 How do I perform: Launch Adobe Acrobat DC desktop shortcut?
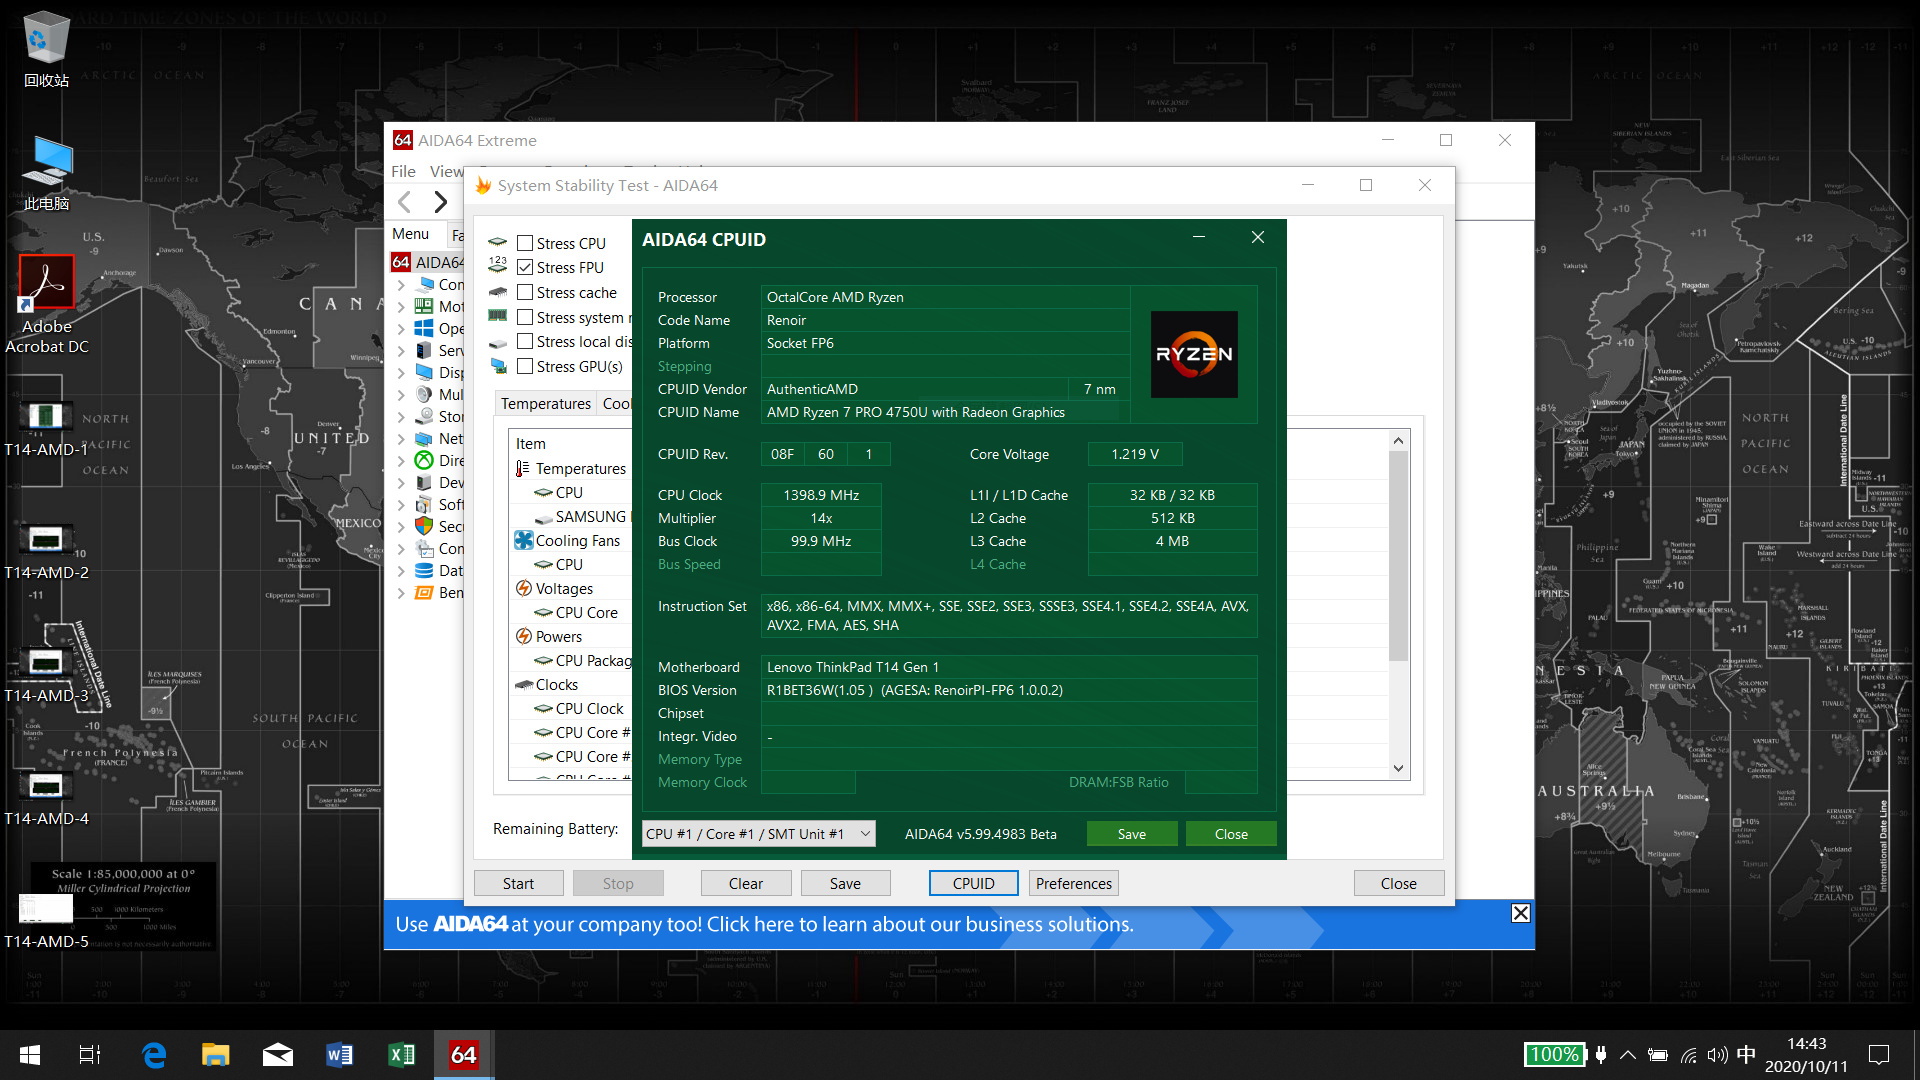click(46, 305)
